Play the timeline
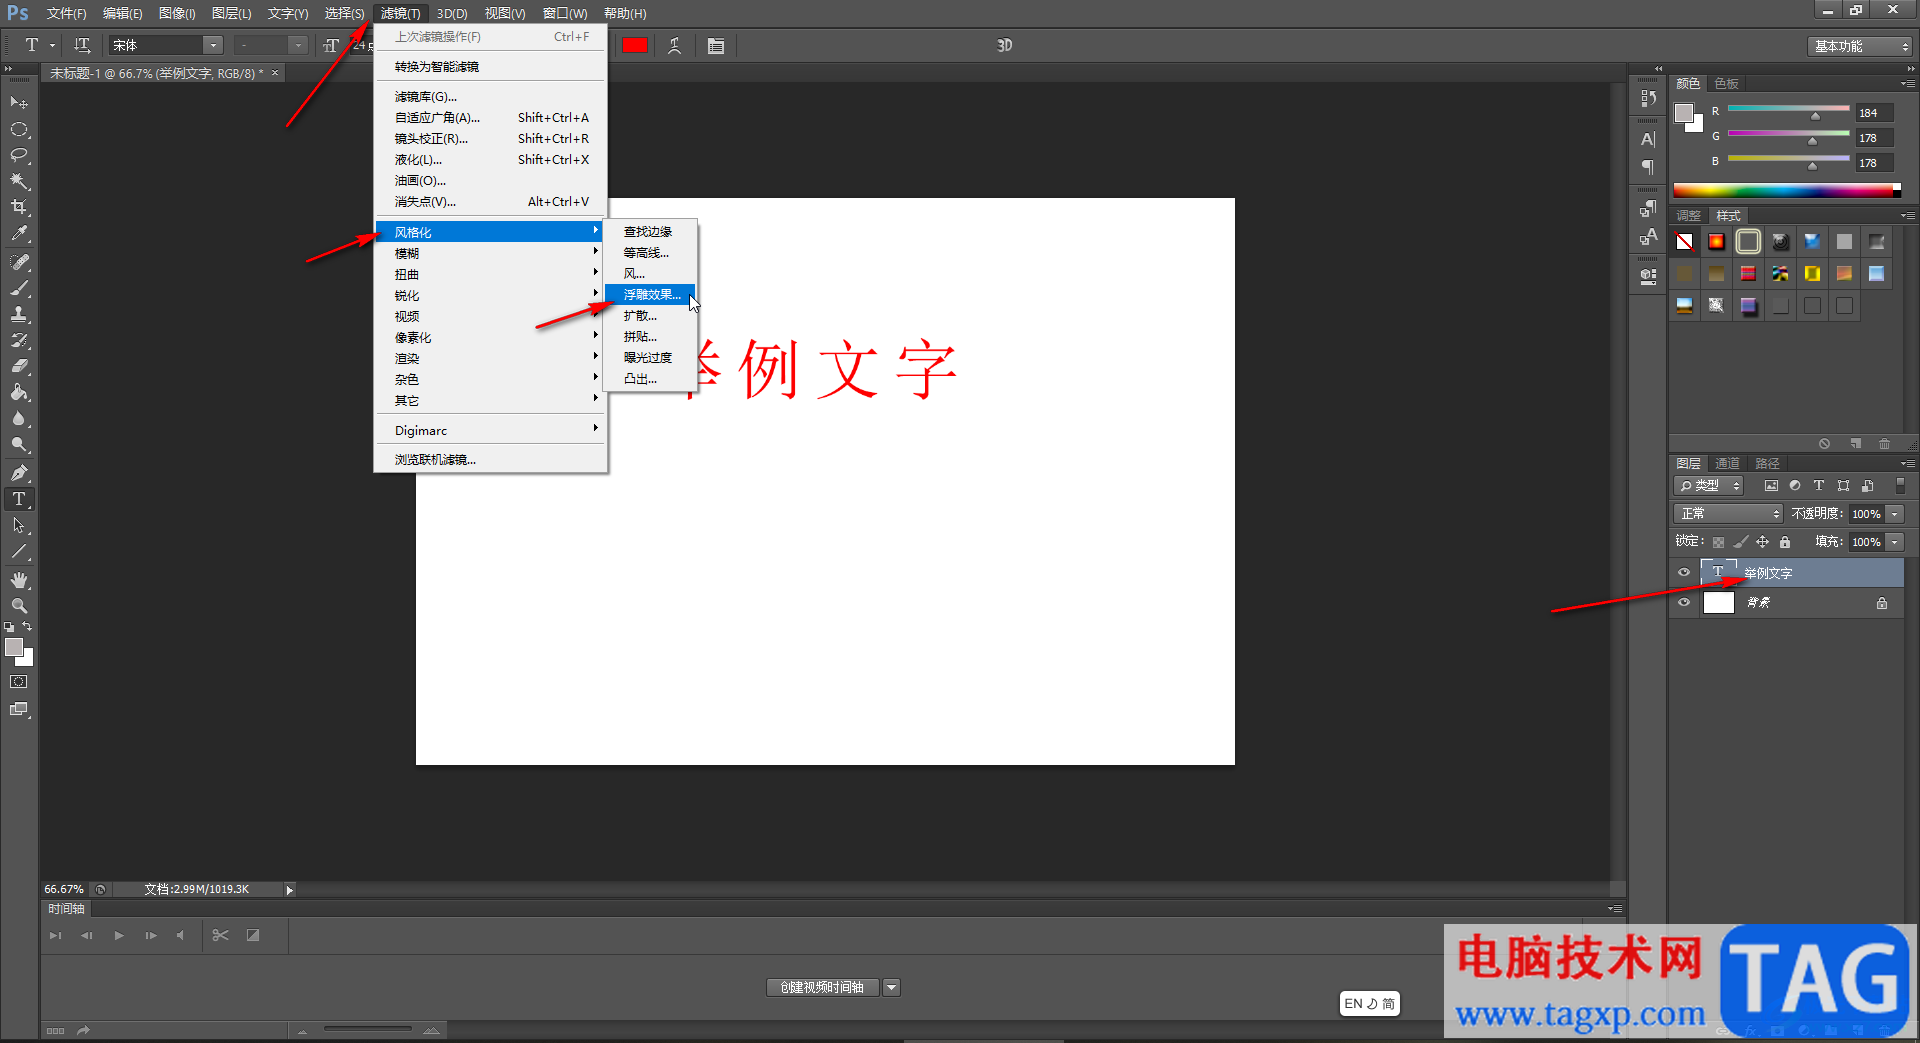The width and height of the screenshot is (1920, 1043). tap(119, 936)
